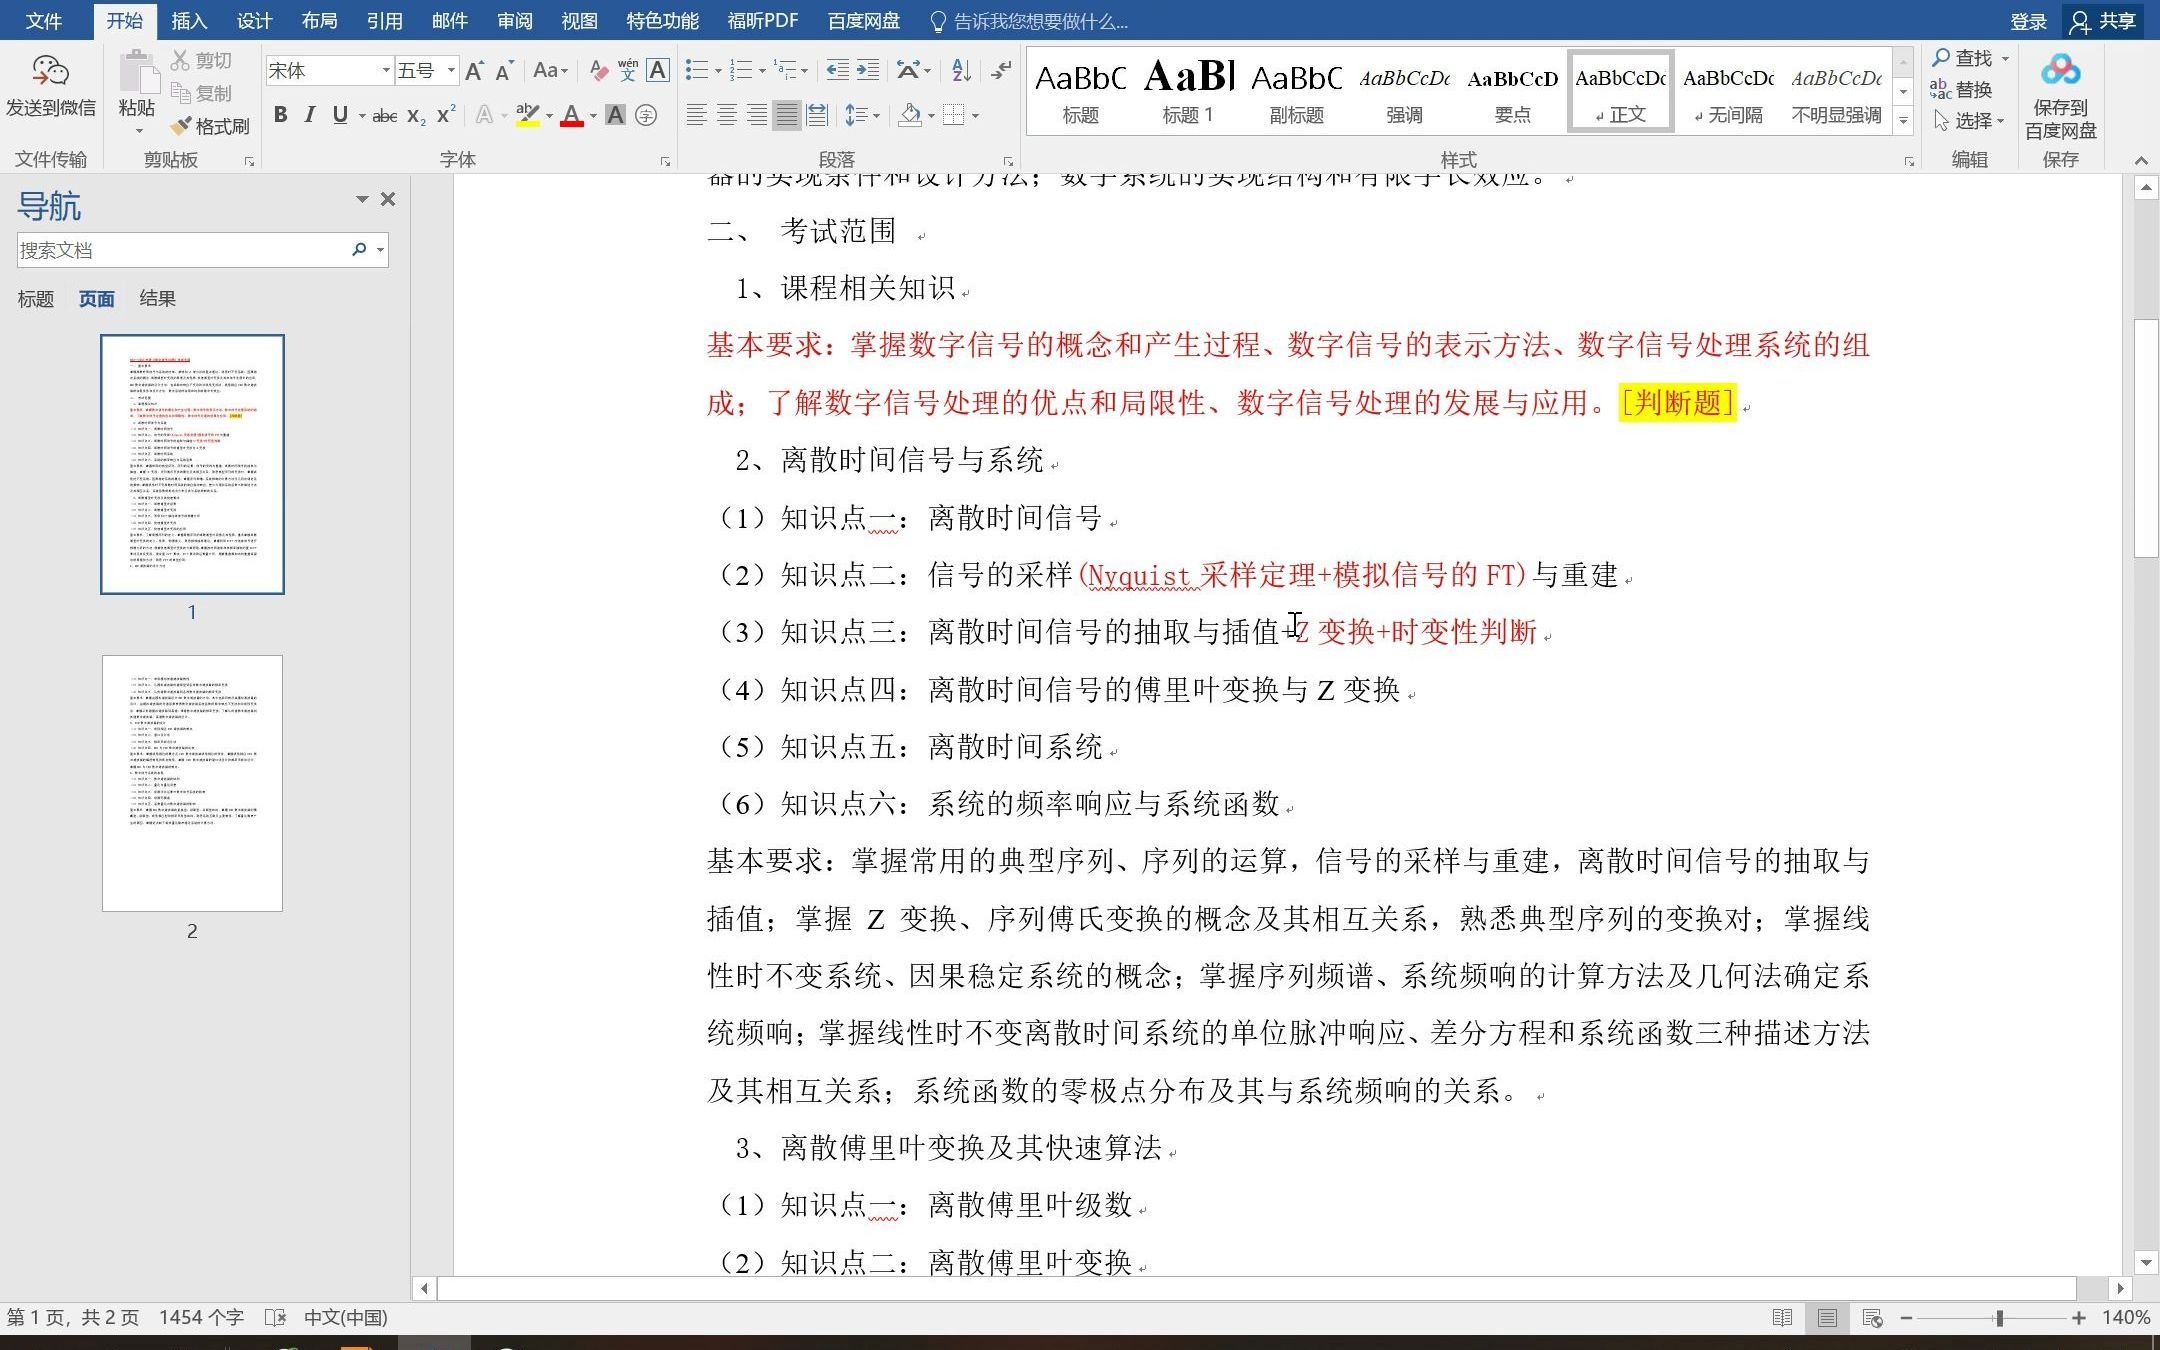
Task: Toggle Justify alignment
Action: [787, 115]
